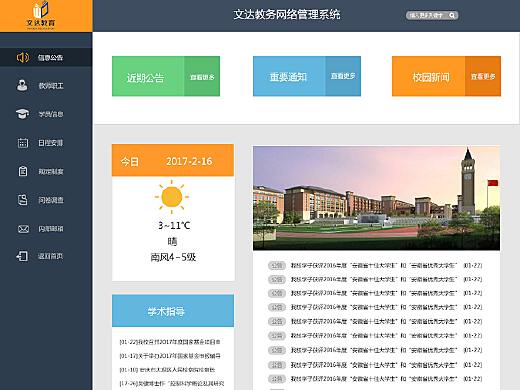Click the sunny weather icon
Viewport: 520px width, 390px height.
tap(172, 197)
